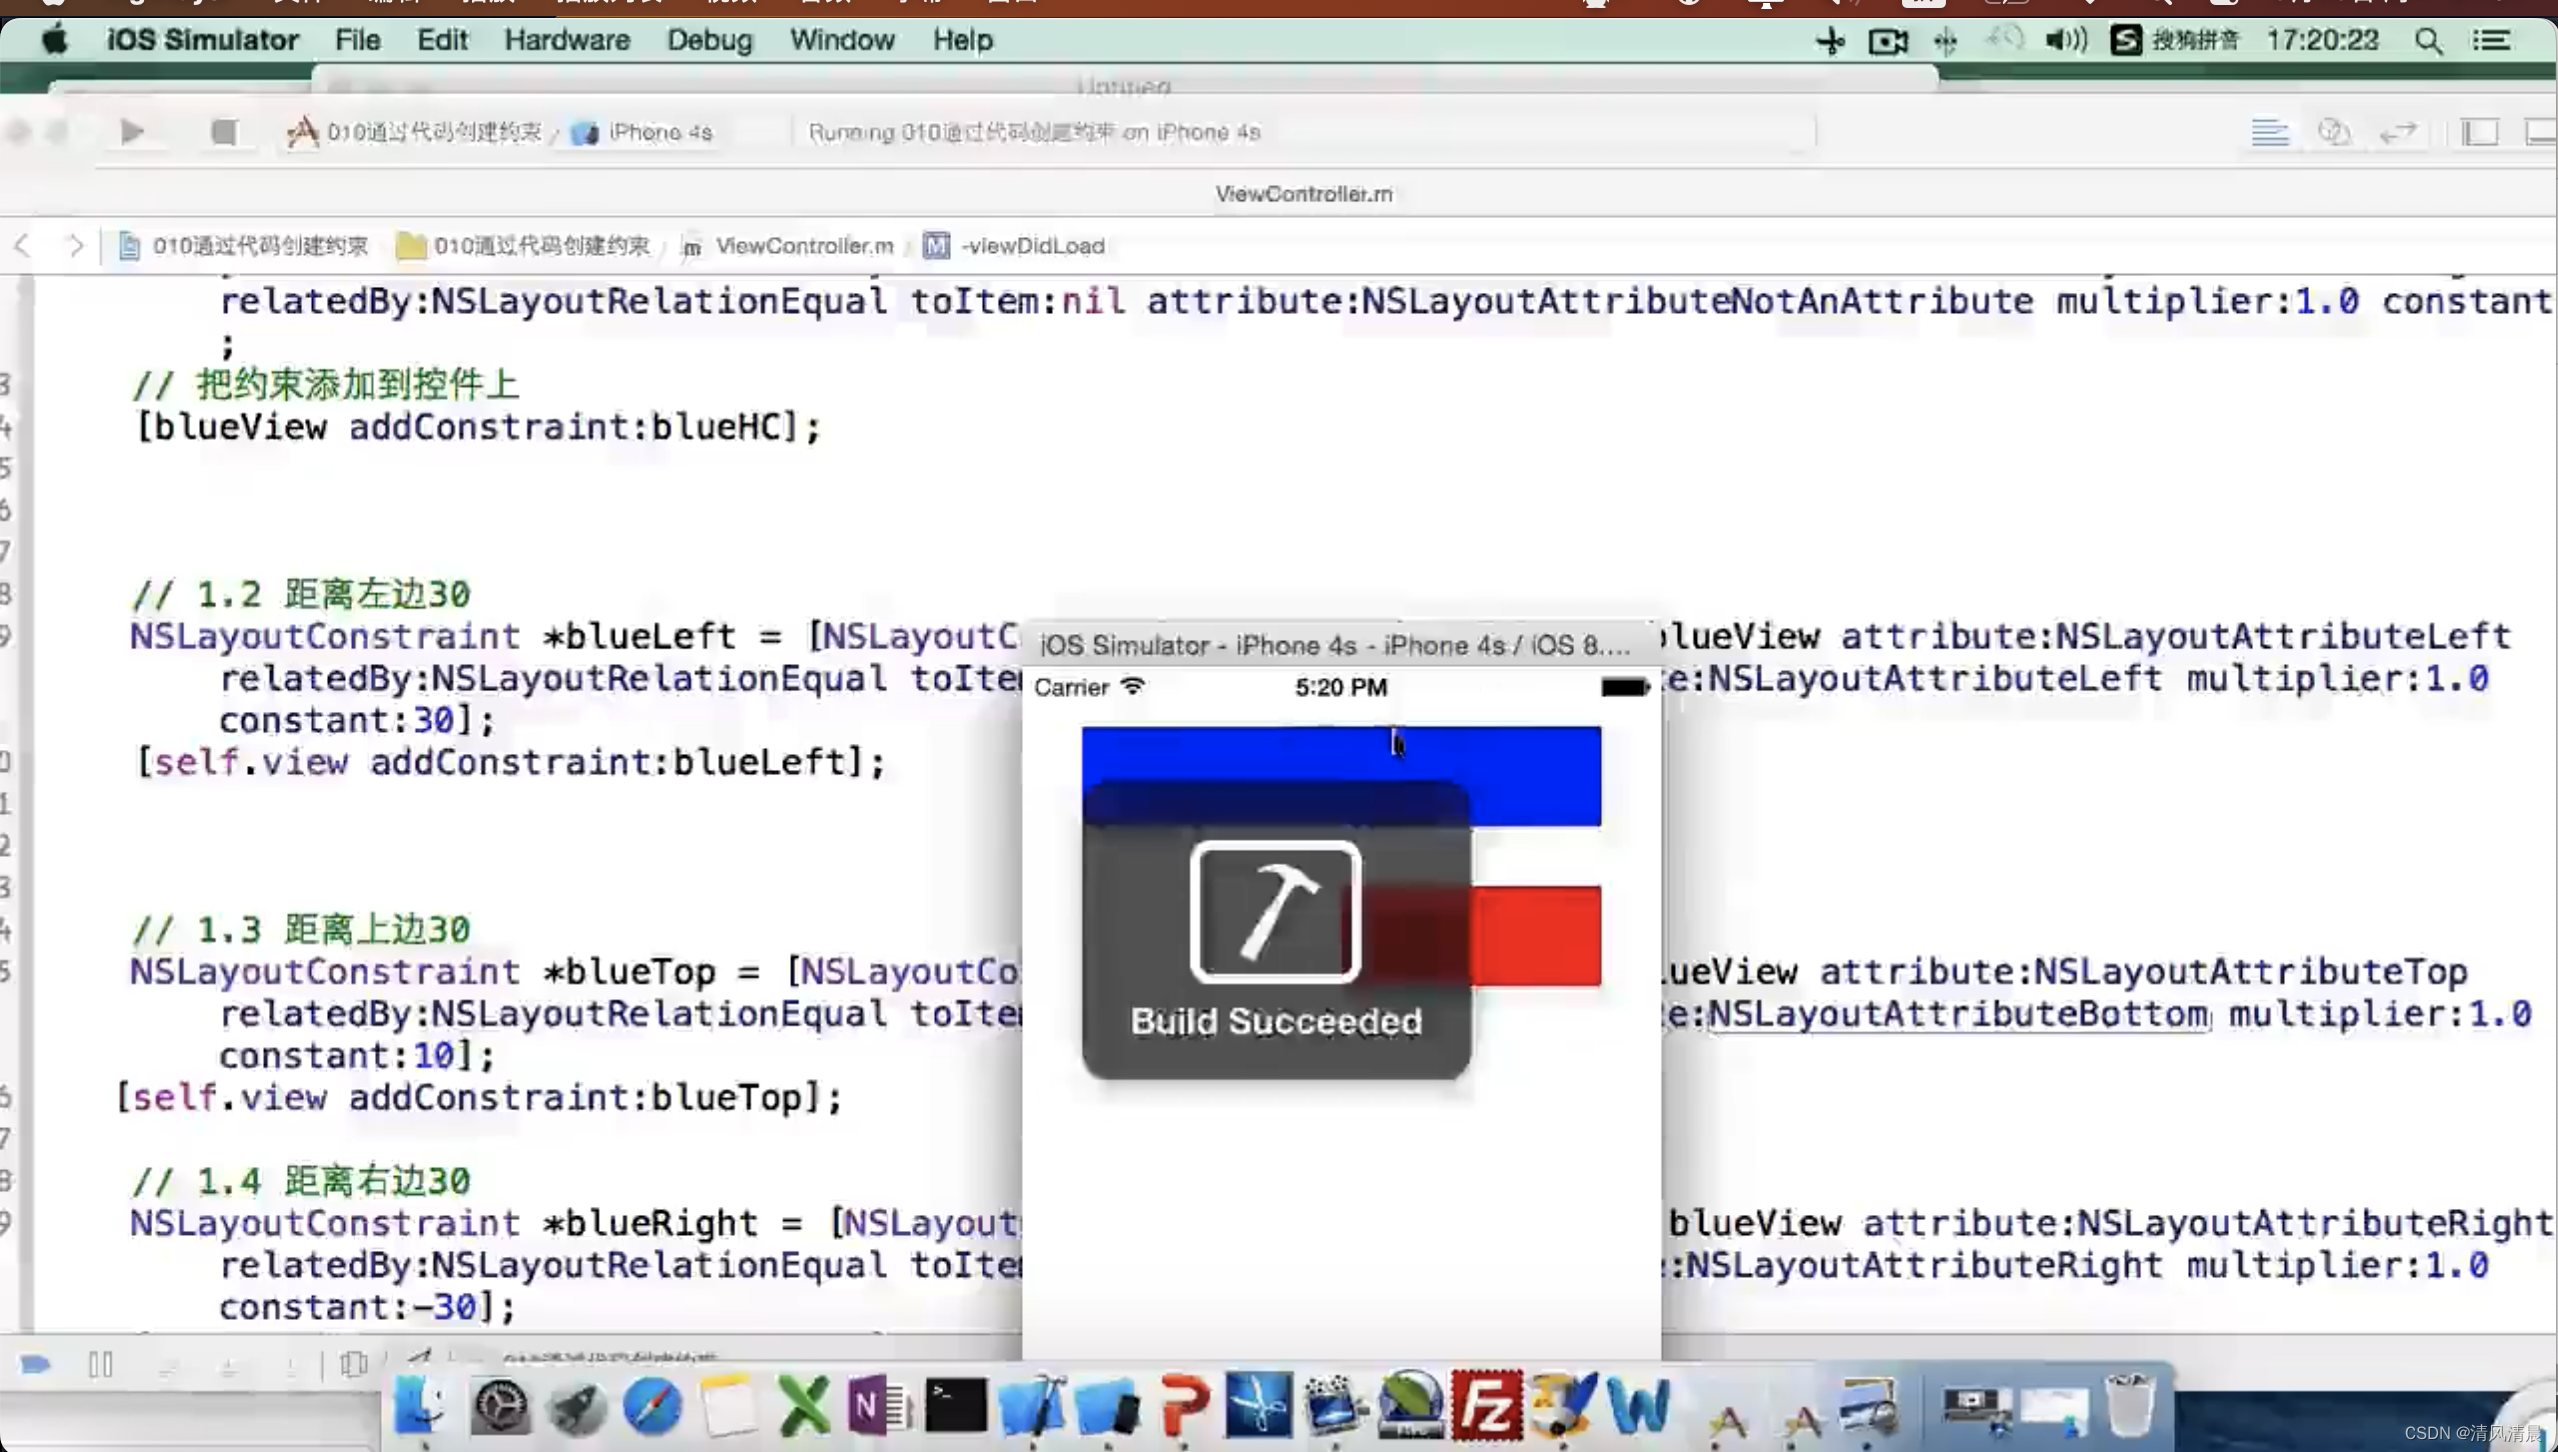Viewport: 2558px width, 1452px height.
Task: Open the volume control in menu bar
Action: coord(2066,41)
